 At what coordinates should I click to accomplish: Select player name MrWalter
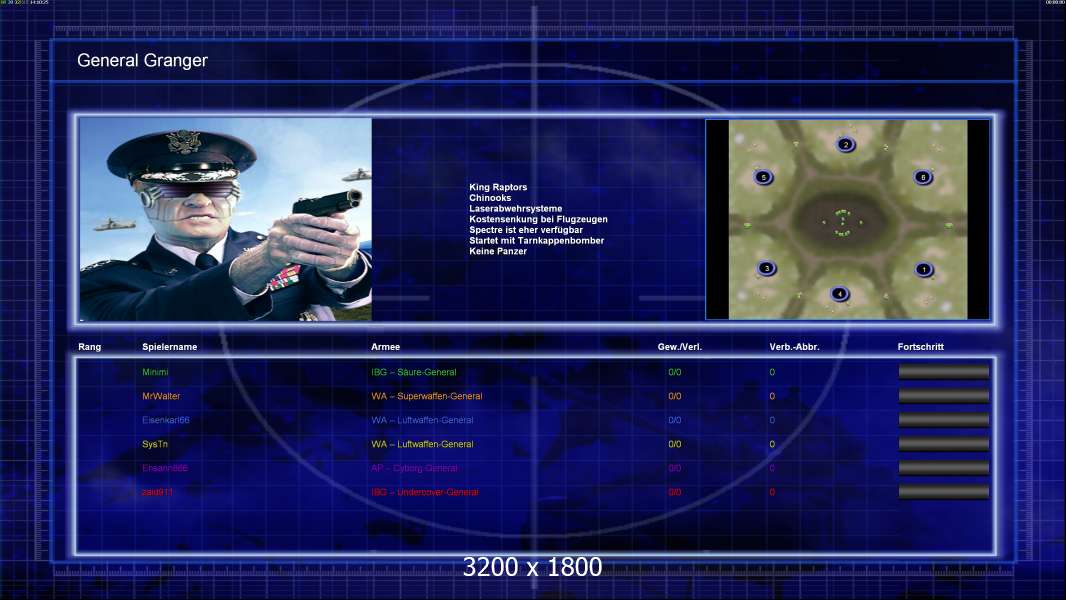point(161,396)
